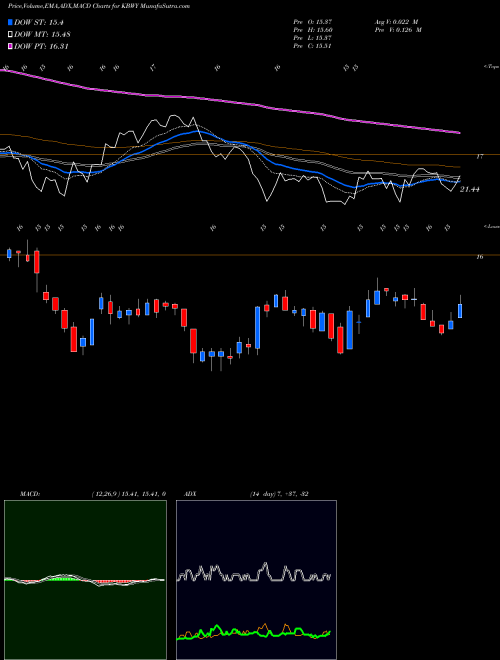Image resolution: width=500 pixels, height=660 pixels.
Task: Click the Pre C: 15.51 value
Action: pos(314,45)
